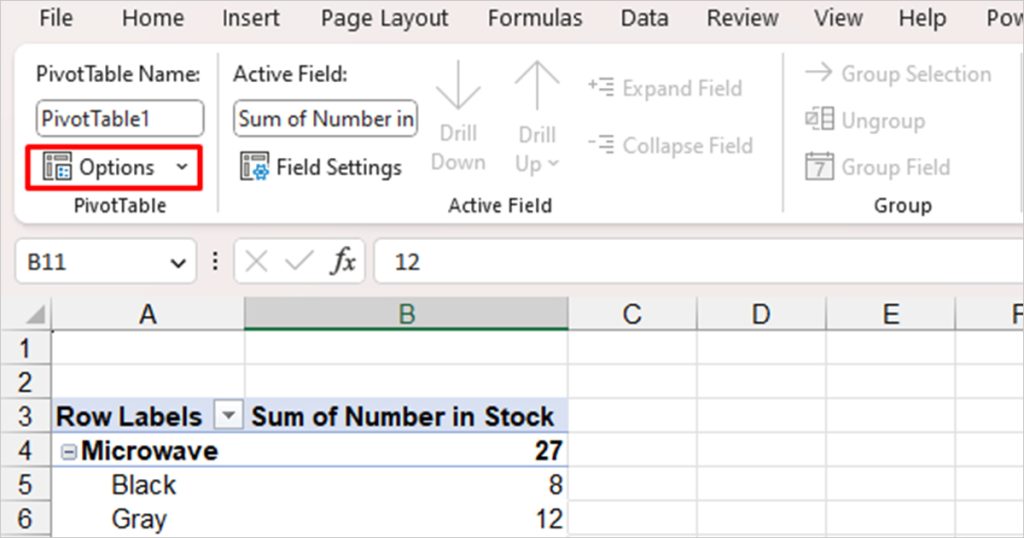The width and height of the screenshot is (1024, 538).
Task: Click the Select All corner triangle
Action: (x=35, y=314)
